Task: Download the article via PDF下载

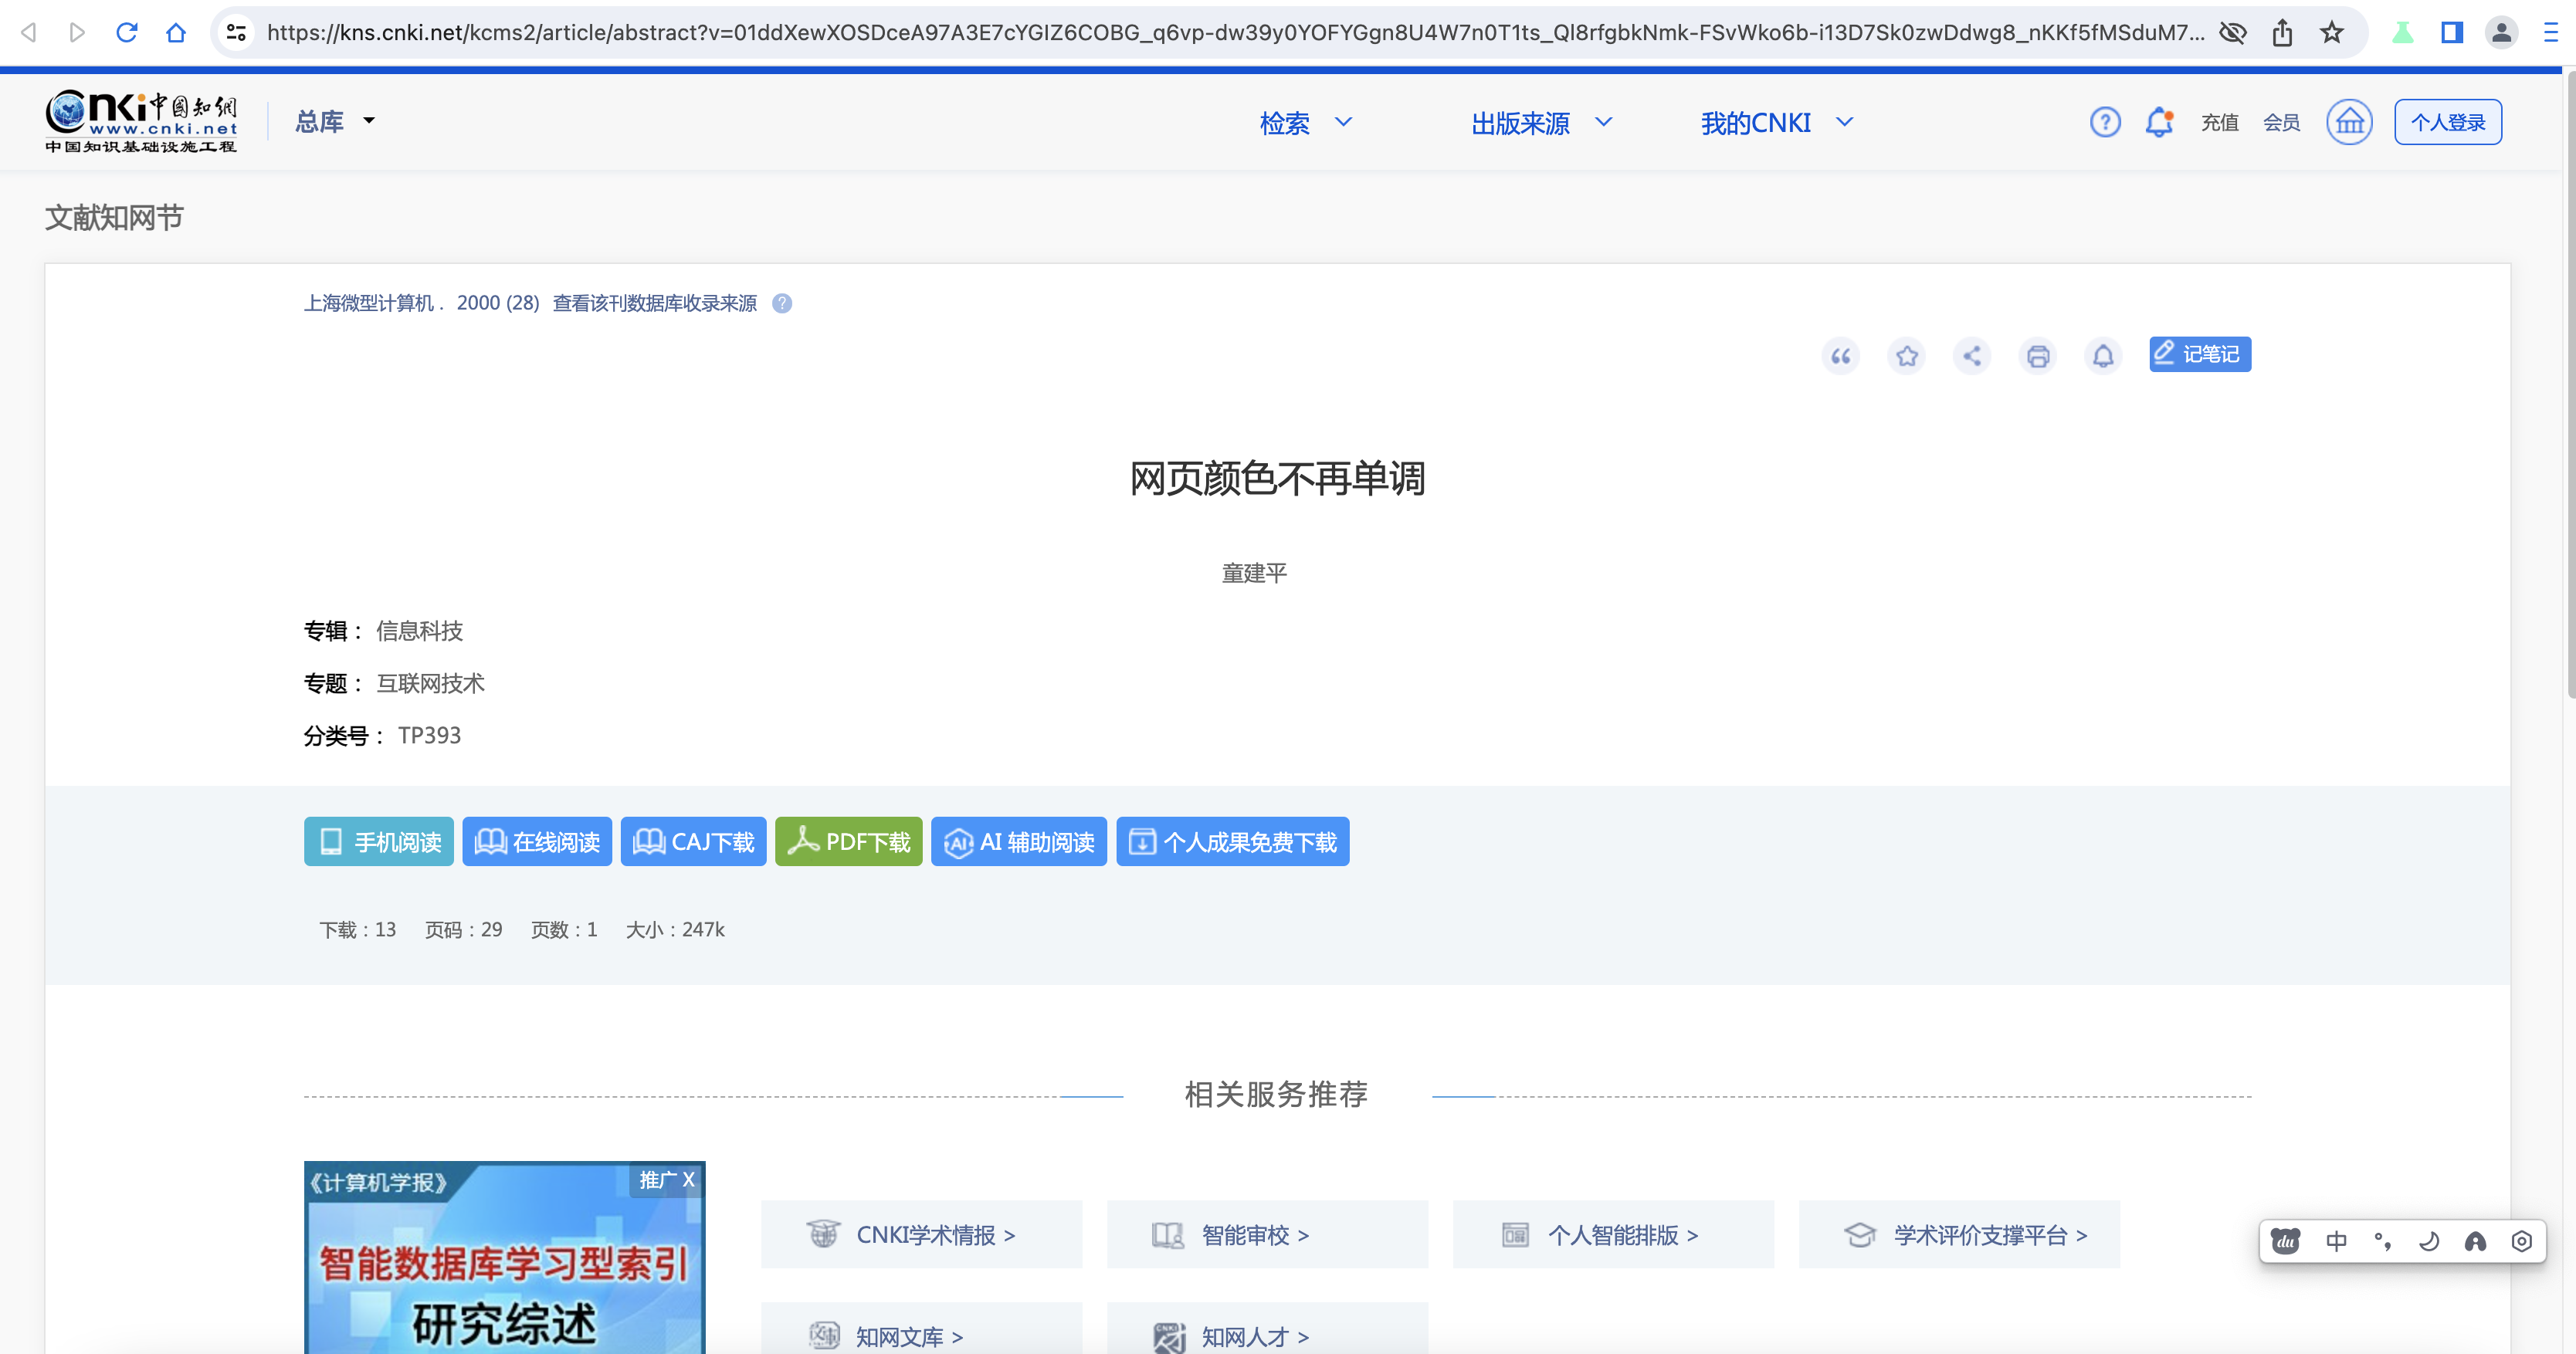Action: point(848,841)
